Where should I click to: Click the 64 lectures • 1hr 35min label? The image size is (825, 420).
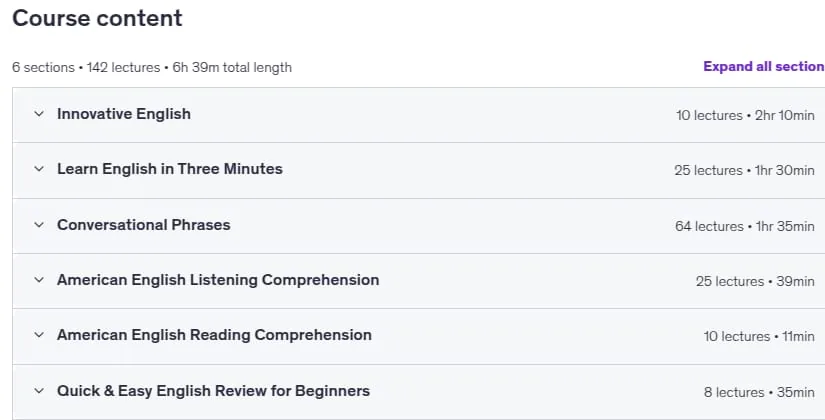pos(744,226)
